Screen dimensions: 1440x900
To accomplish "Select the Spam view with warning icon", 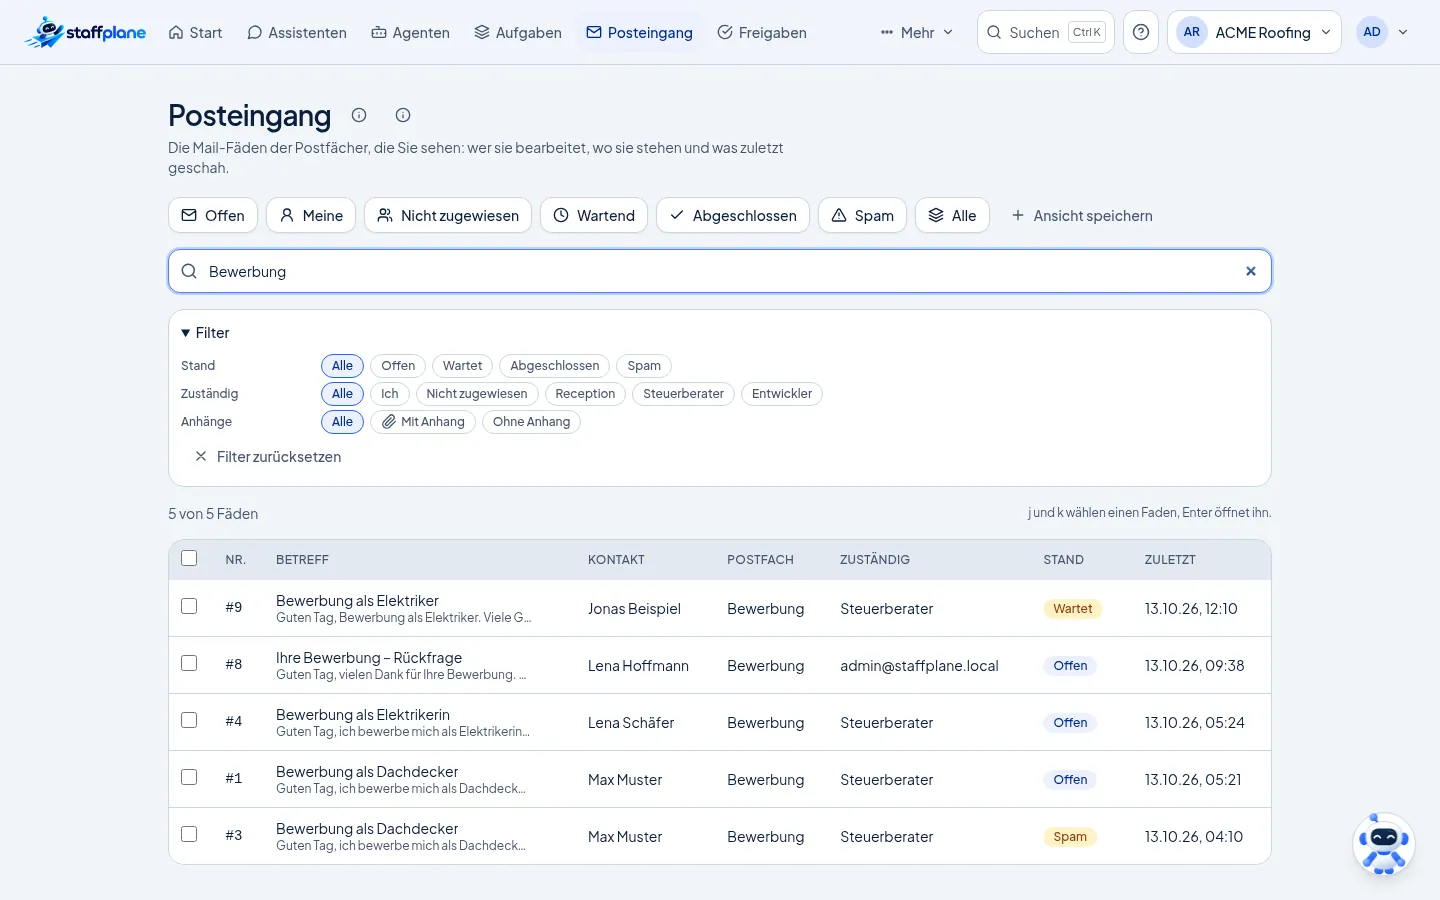I will [863, 215].
